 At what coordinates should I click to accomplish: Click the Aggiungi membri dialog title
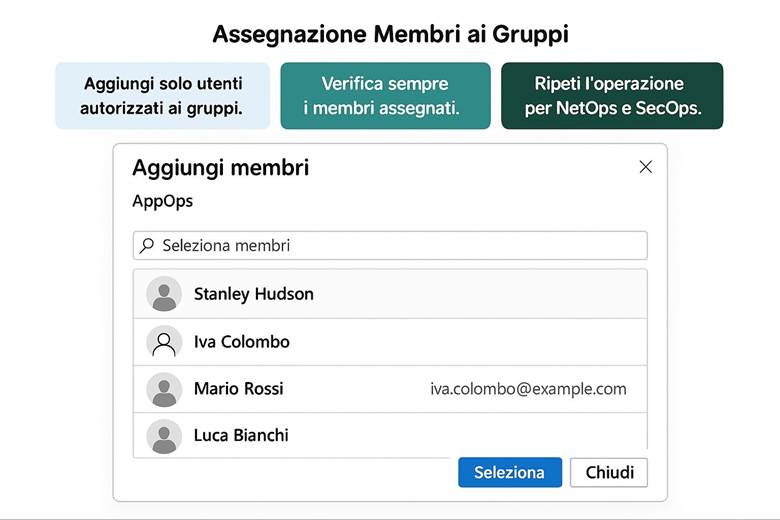tap(220, 167)
